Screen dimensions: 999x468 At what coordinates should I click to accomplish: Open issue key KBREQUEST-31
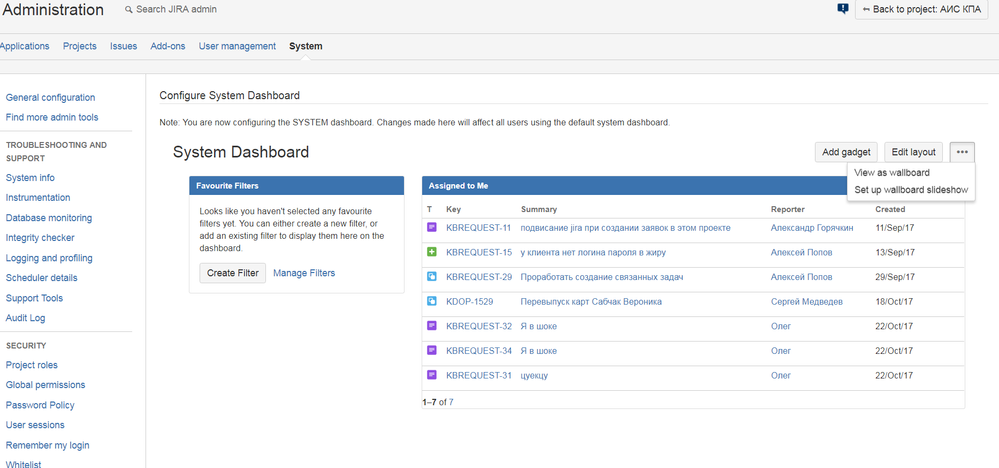click(479, 375)
